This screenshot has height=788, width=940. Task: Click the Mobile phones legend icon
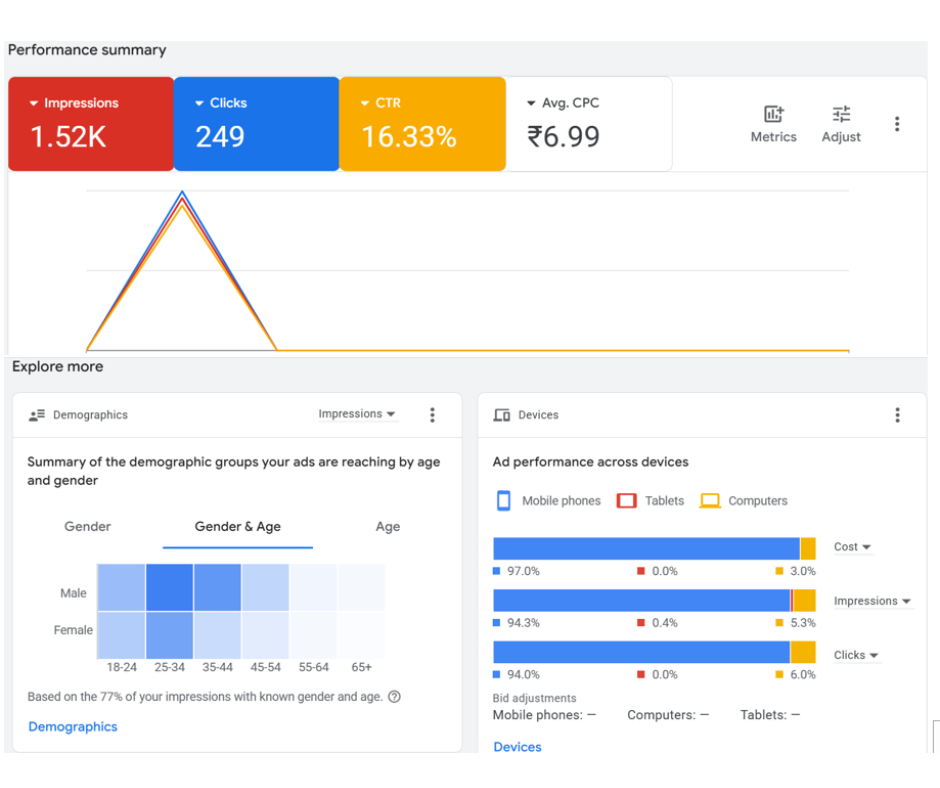click(x=504, y=501)
